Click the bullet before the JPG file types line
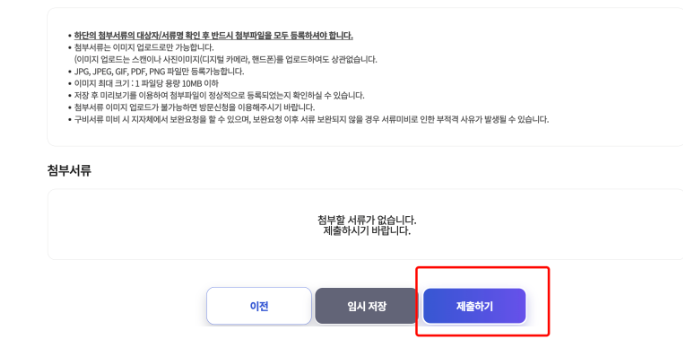683x361 pixels. tap(70, 72)
